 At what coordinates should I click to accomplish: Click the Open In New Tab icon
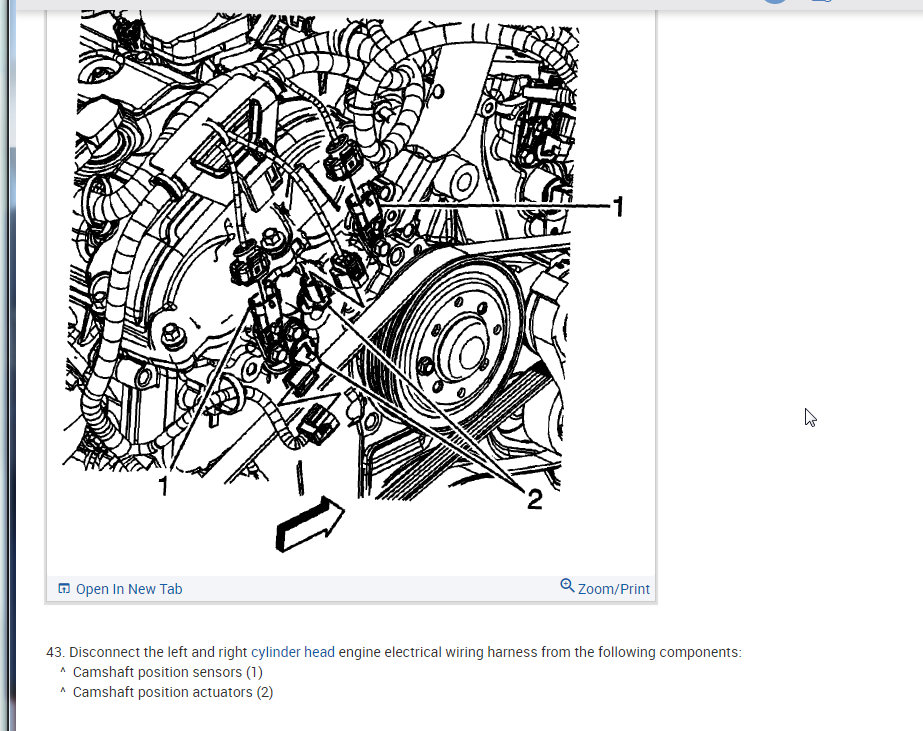[64, 589]
